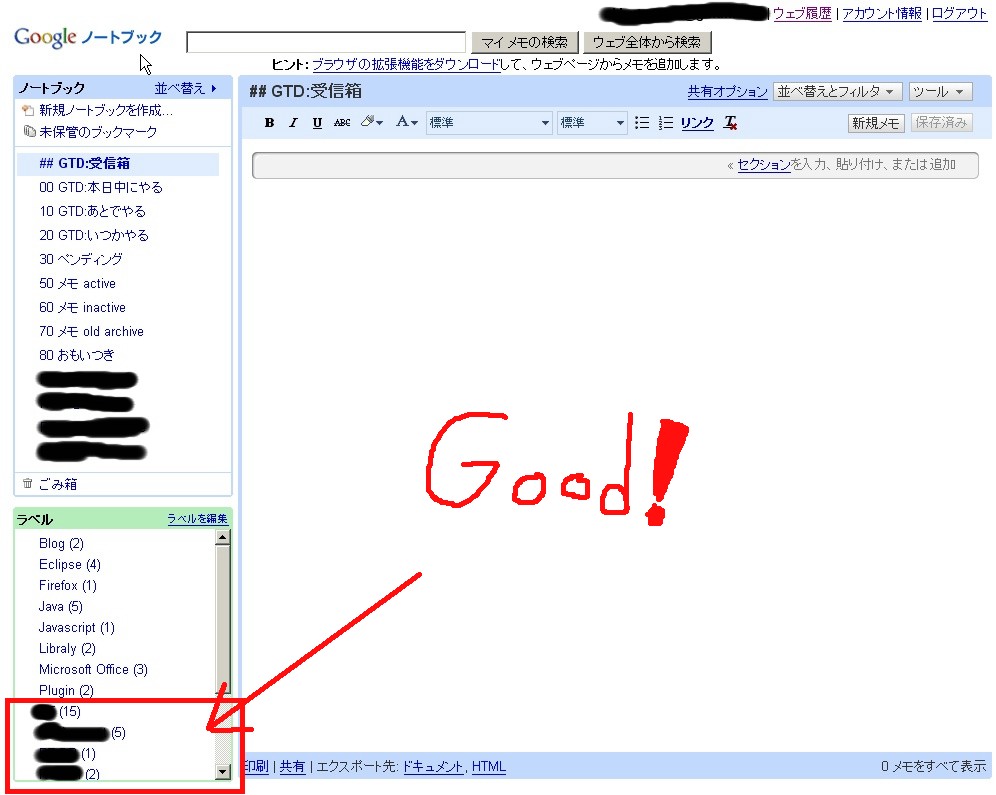Filter by Microsoft Office (3) label
The image size is (996, 795).
[93, 669]
